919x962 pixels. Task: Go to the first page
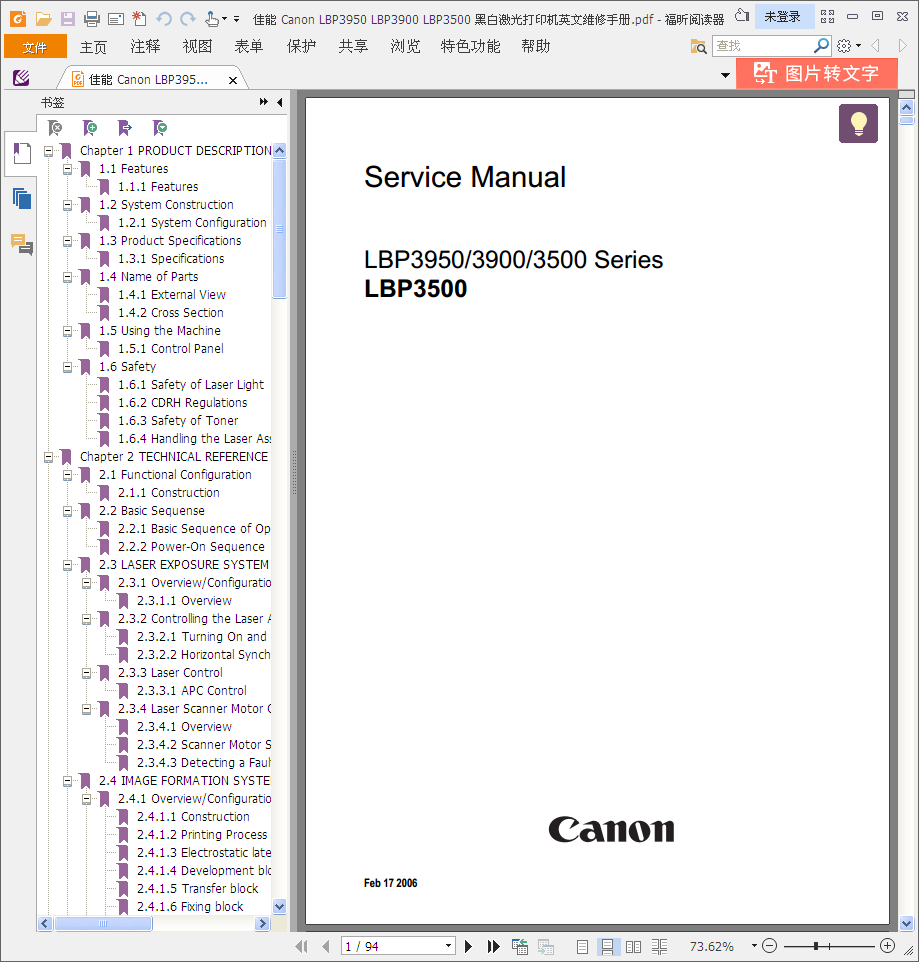coord(301,946)
